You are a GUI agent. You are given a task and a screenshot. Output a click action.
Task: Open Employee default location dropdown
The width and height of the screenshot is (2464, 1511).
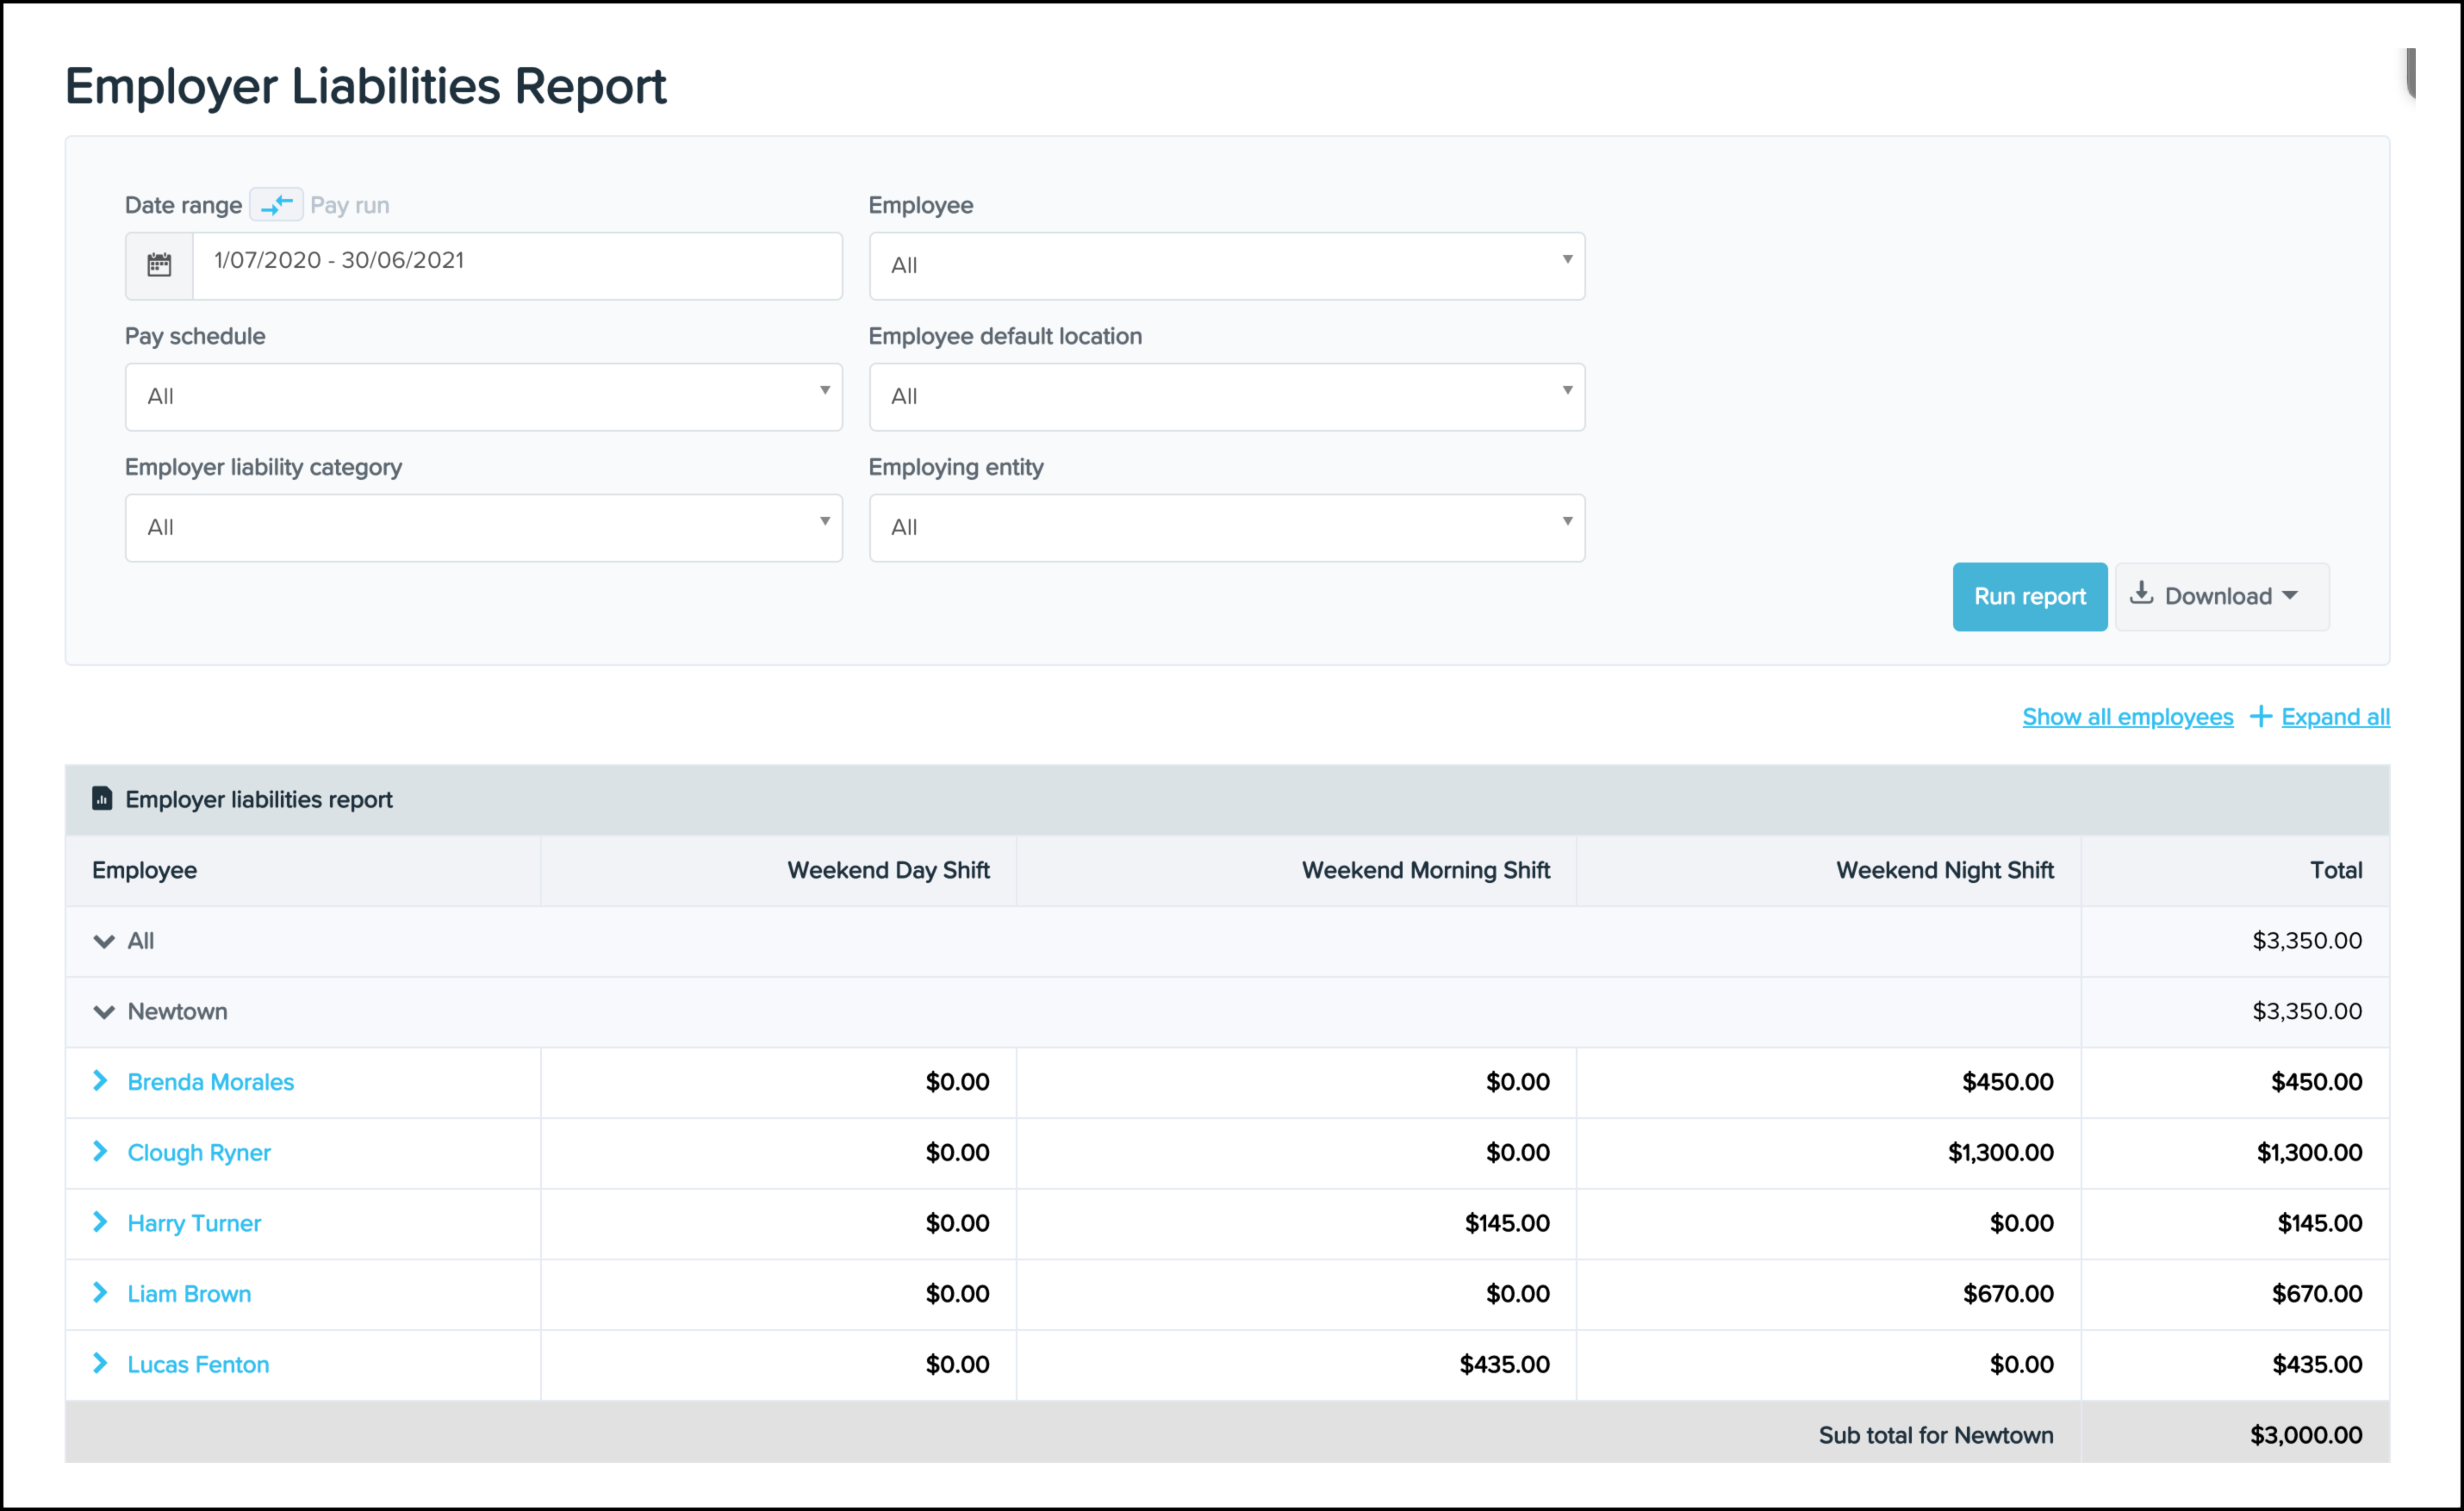pyautogui.click(x=1226, y=397)
